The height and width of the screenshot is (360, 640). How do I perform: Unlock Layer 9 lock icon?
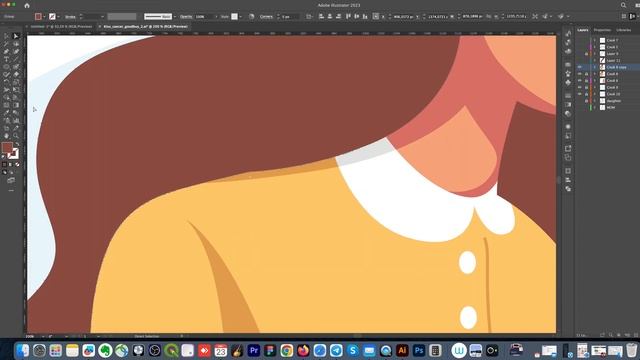point(587,54)
